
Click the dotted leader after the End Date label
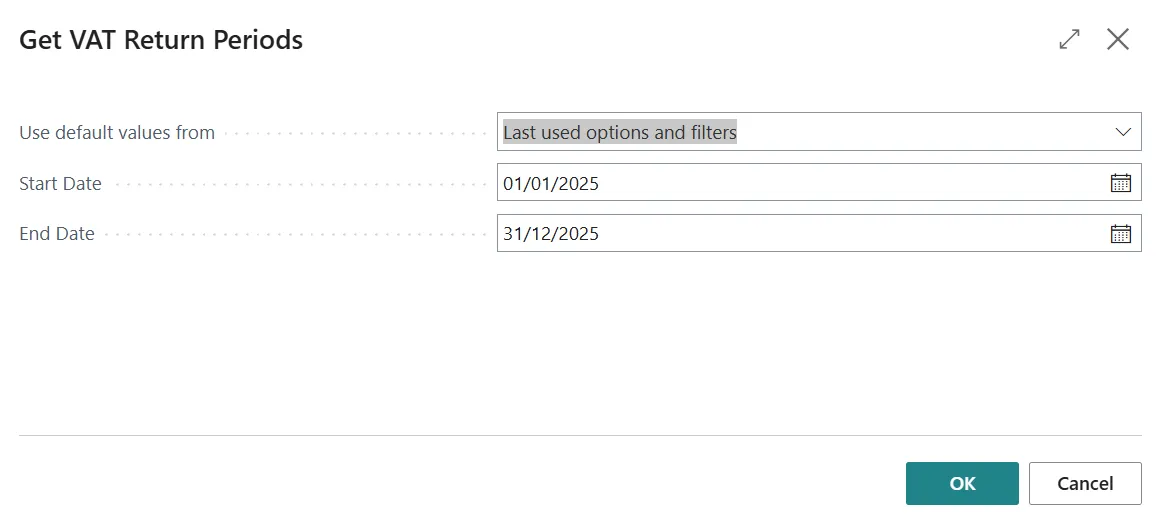[x=297, y=234]
